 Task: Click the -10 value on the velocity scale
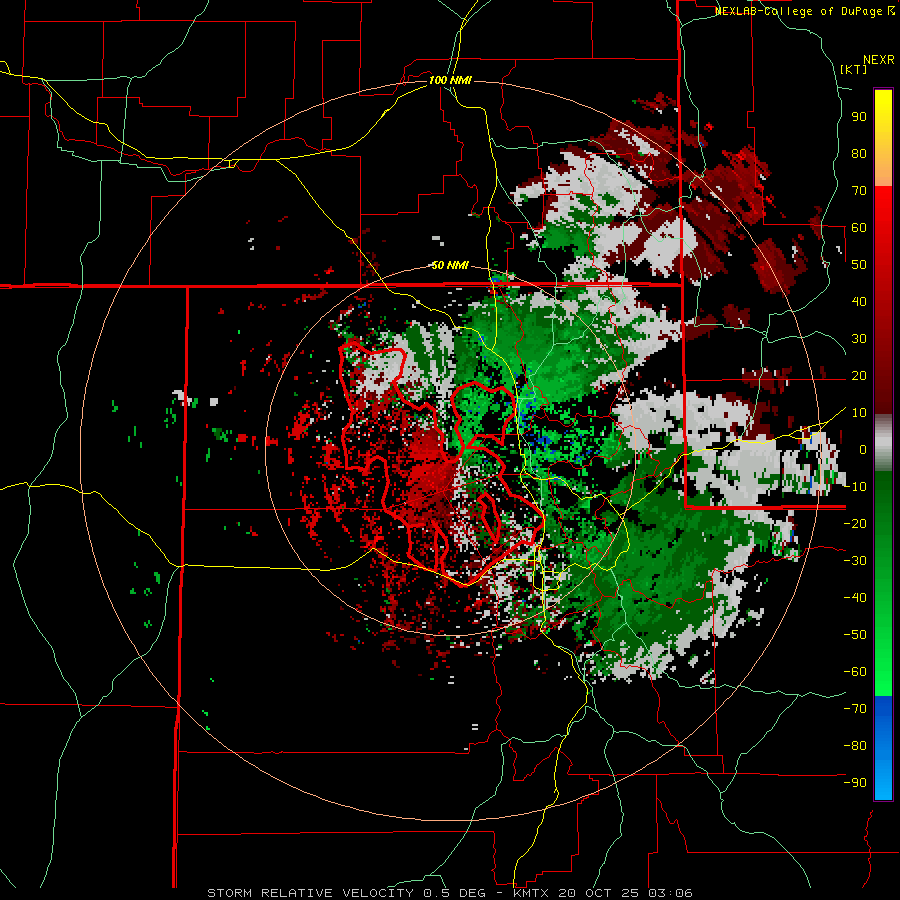click(x=855, y=487)
